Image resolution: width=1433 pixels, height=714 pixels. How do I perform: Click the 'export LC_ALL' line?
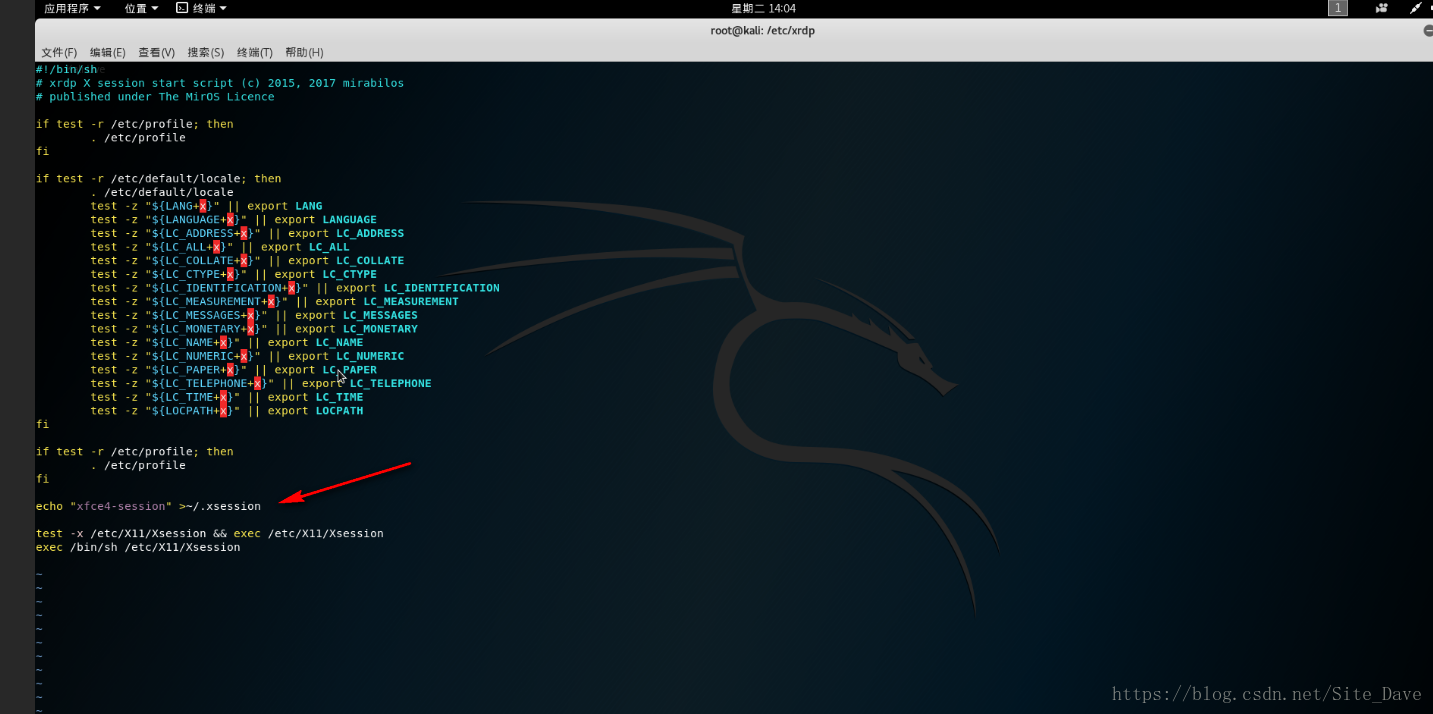coord(220,247)
